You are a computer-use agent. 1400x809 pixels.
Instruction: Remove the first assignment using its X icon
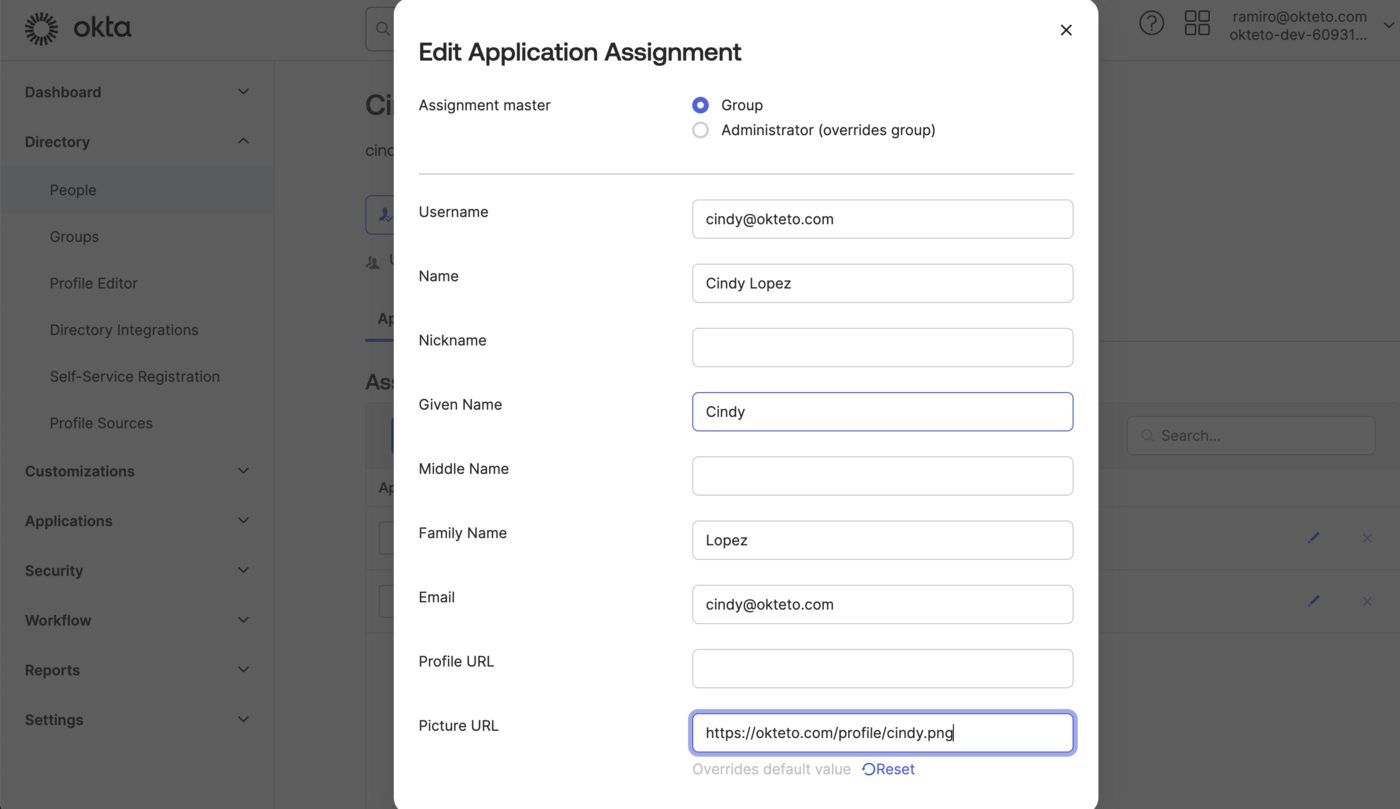coord(1367,537)
